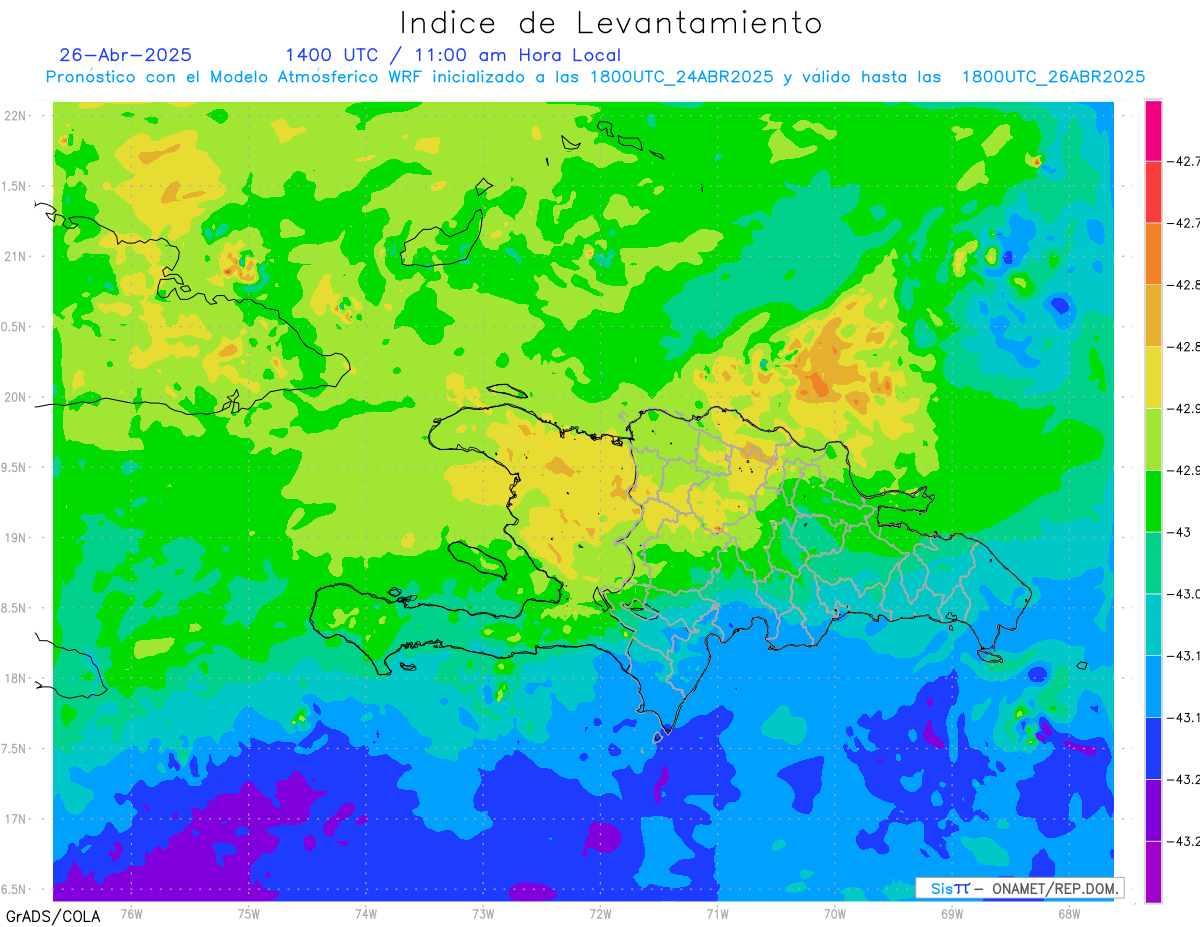This screenshot has height=927, width=1200.
Task: Choose the lime yellow-green swatch between -42.9 marks
Action: (x=1153, y=440)
